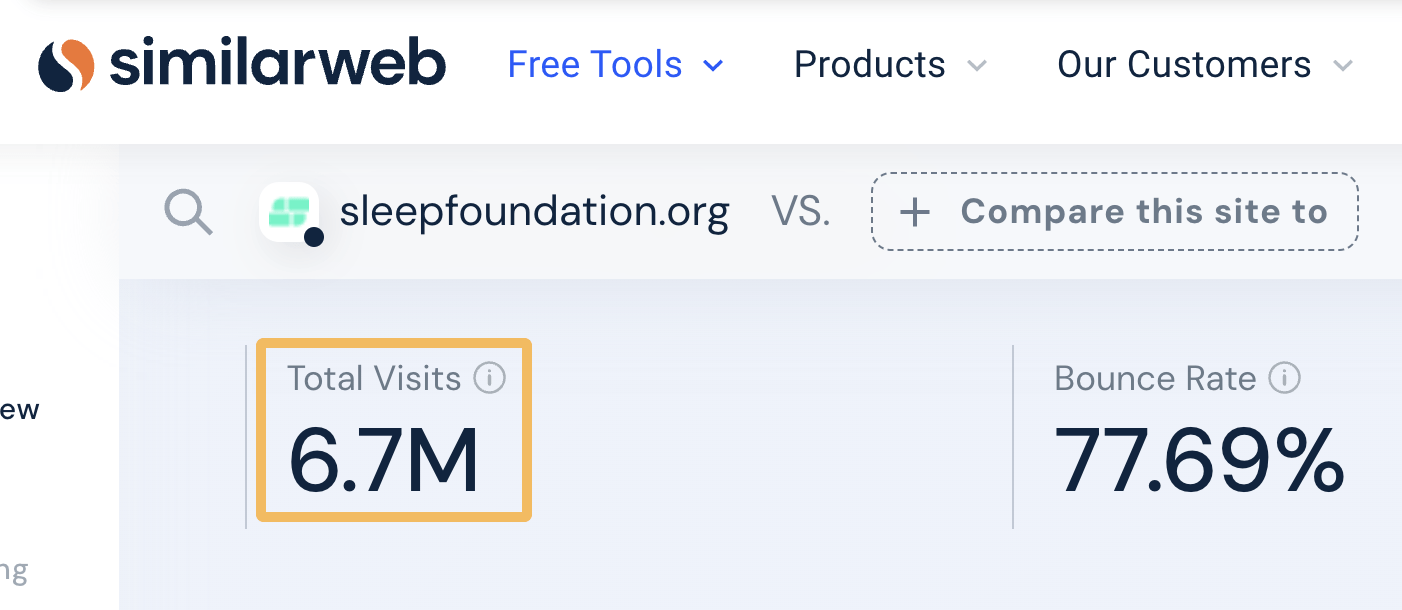The width and height of the screenshot is (1402, 610).
Task: Click the black status dot on the site favicon
Action: (313, 238)
